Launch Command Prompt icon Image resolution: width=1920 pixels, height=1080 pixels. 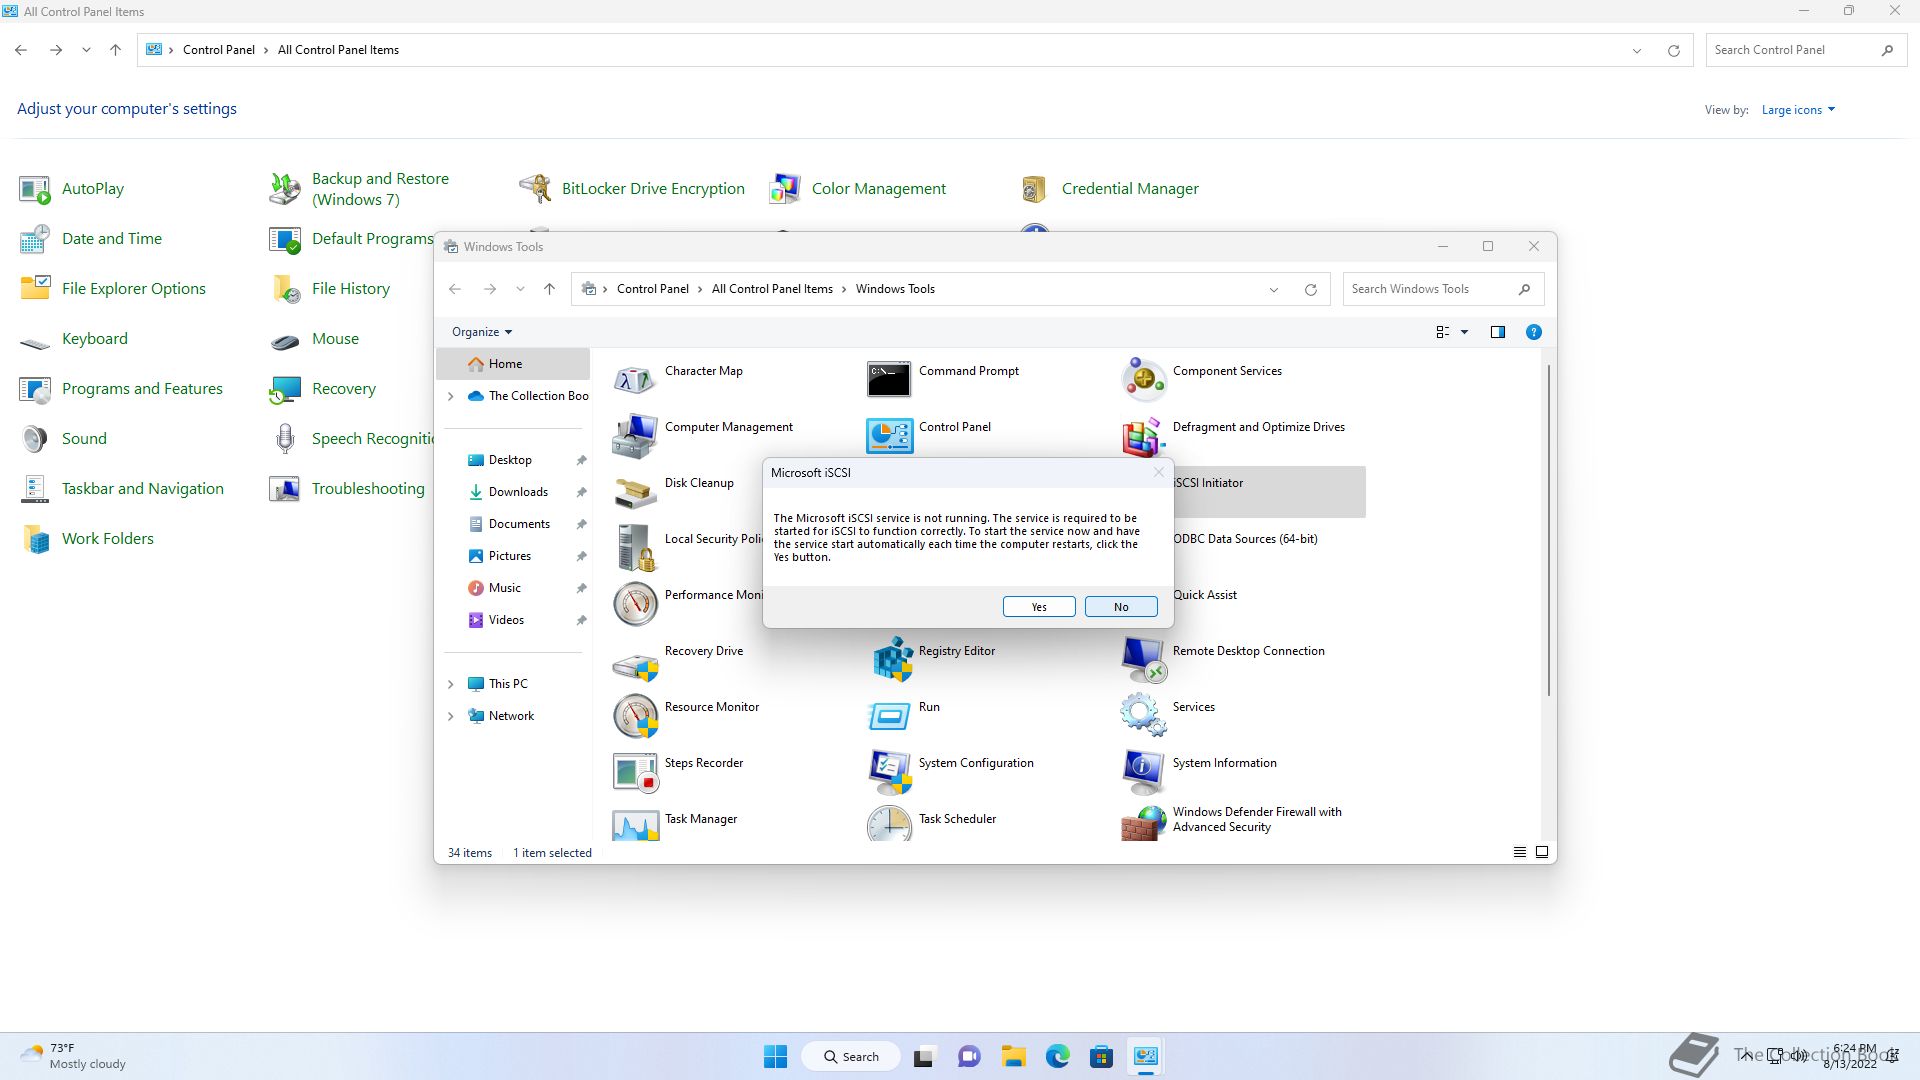889,380
